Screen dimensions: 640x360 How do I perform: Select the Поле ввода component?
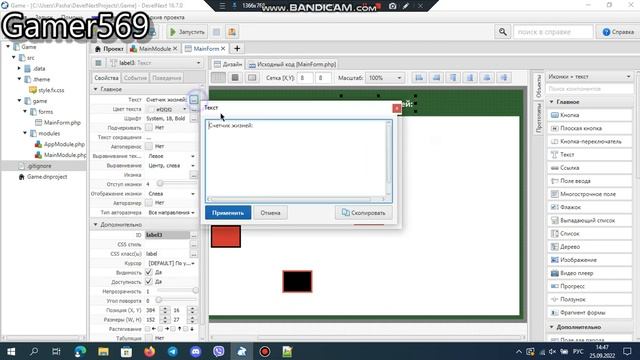click(589, 181)
